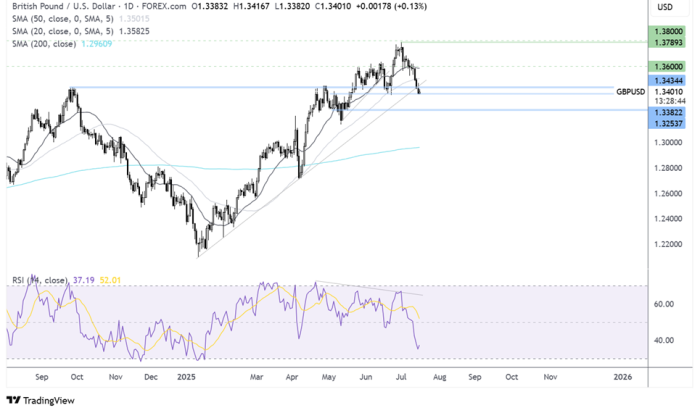Click the TradingView logo icon
Viewport: 700px width, 413px height.
[14, 401]
